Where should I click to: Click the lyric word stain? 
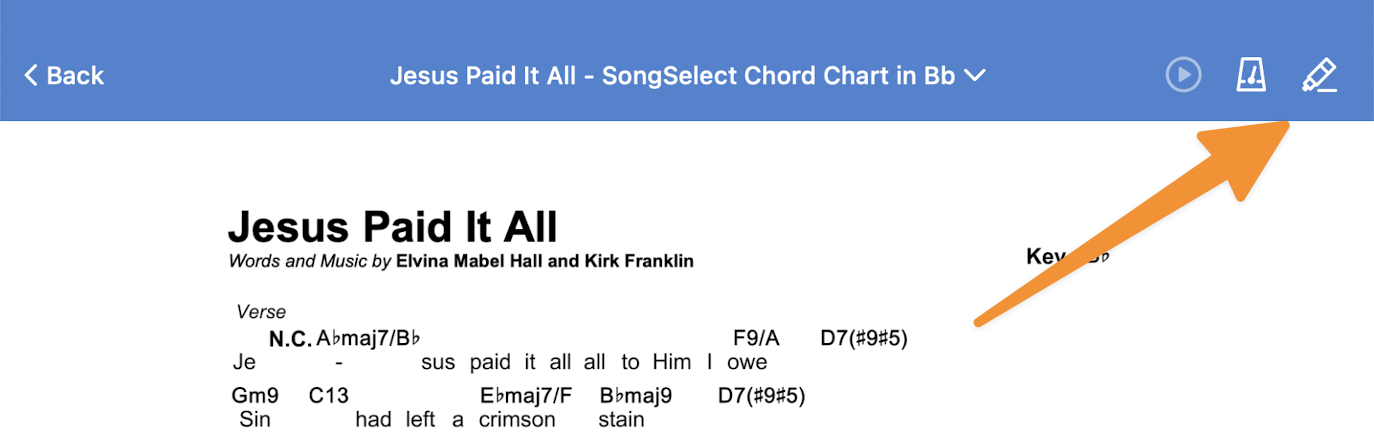pos(621,420)
